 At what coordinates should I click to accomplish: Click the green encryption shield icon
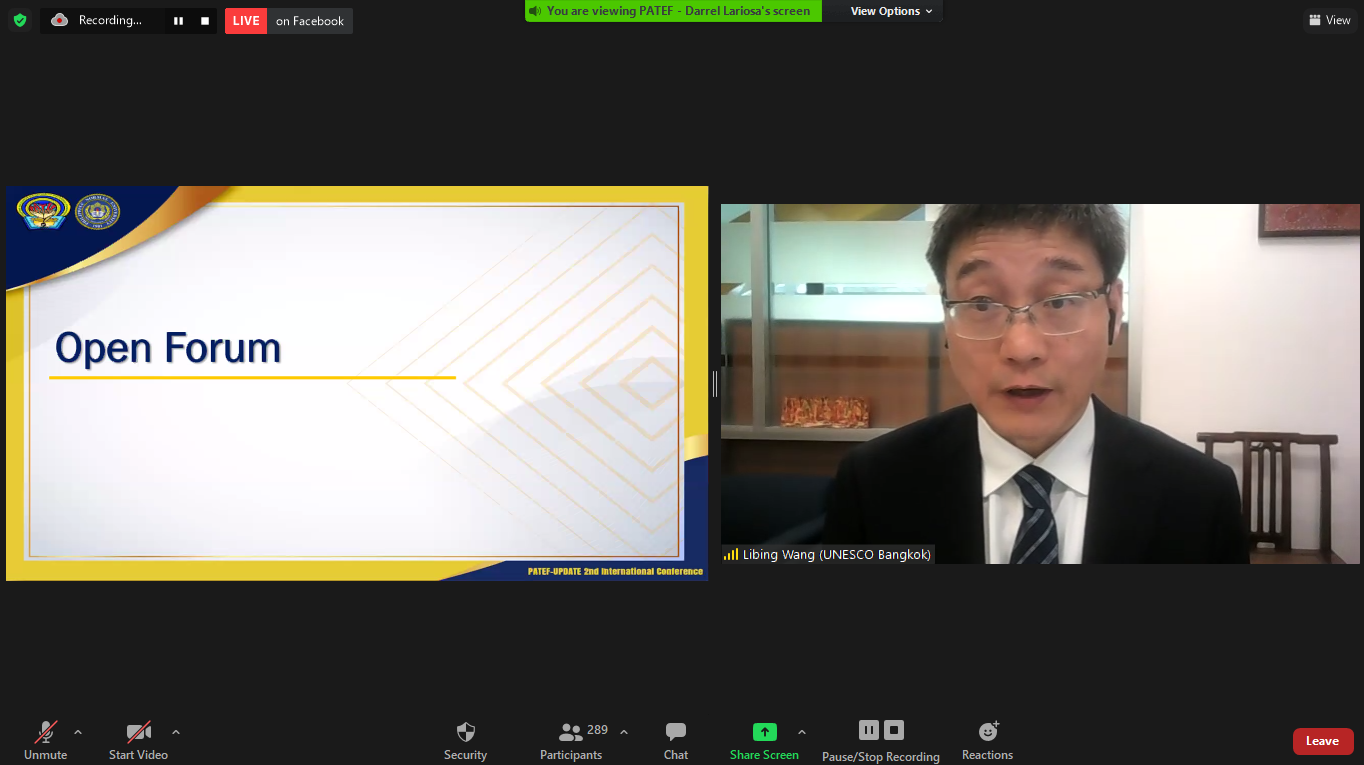[20, 20]
